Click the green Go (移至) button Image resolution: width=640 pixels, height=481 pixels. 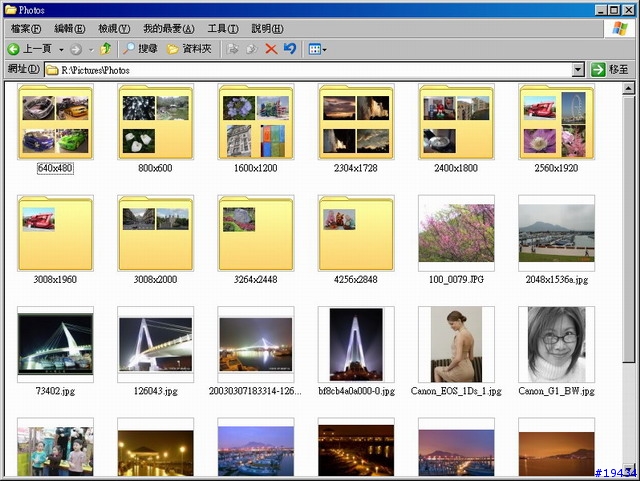click(610, 70)
